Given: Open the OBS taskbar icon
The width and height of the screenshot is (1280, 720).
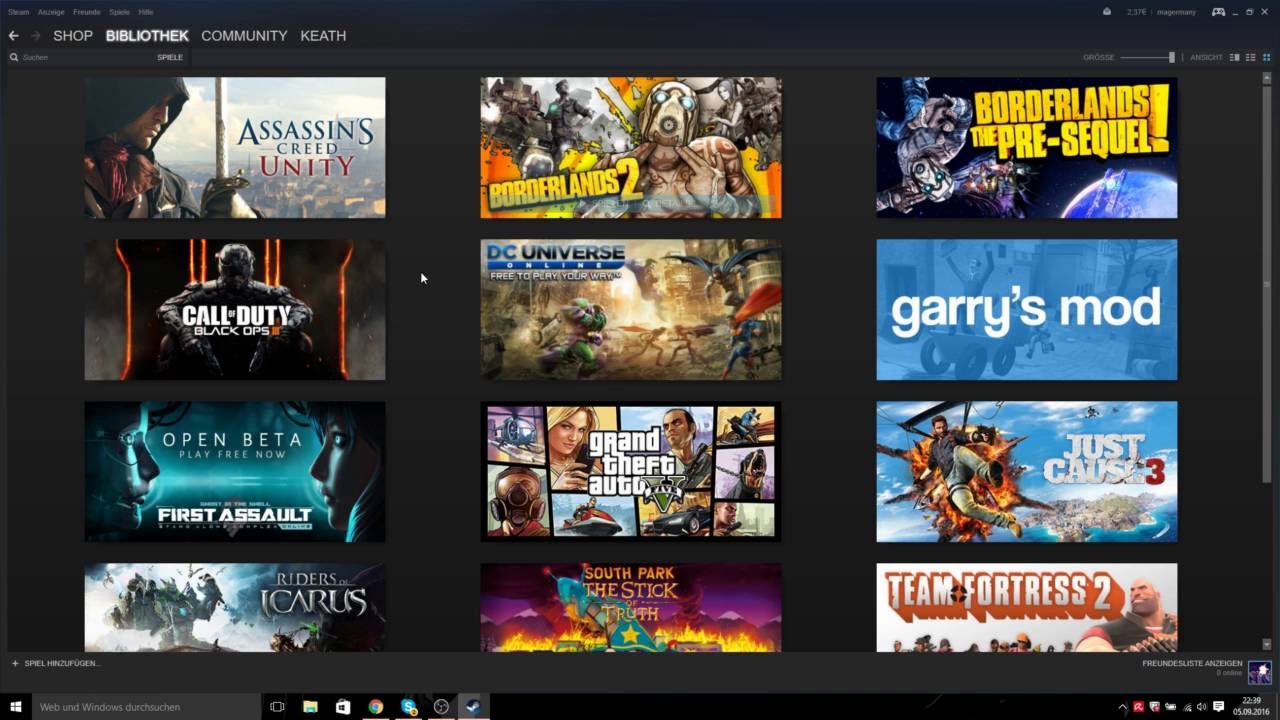Looking at the screenshot, I should tap(441, 707).
